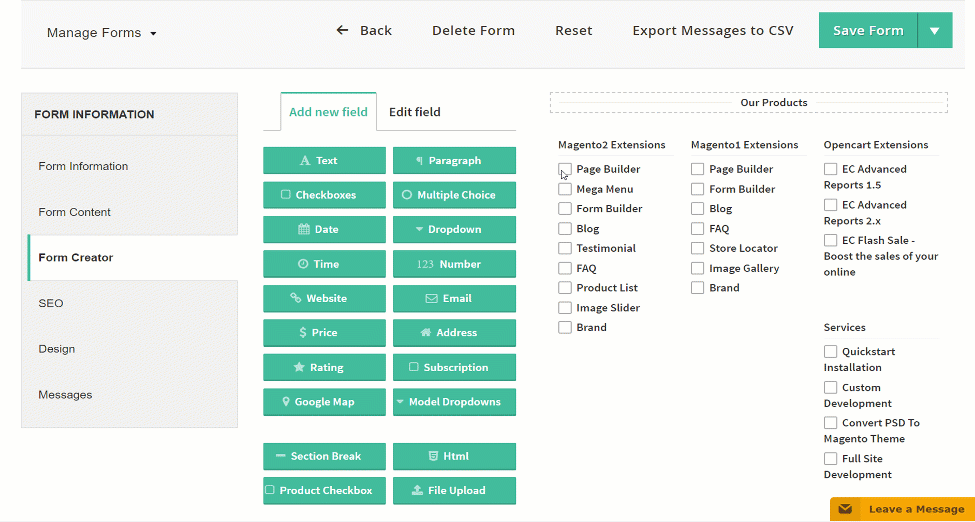Viewport: 975px width, 522px height.
Task: Add a Number field
Action: 455,264
